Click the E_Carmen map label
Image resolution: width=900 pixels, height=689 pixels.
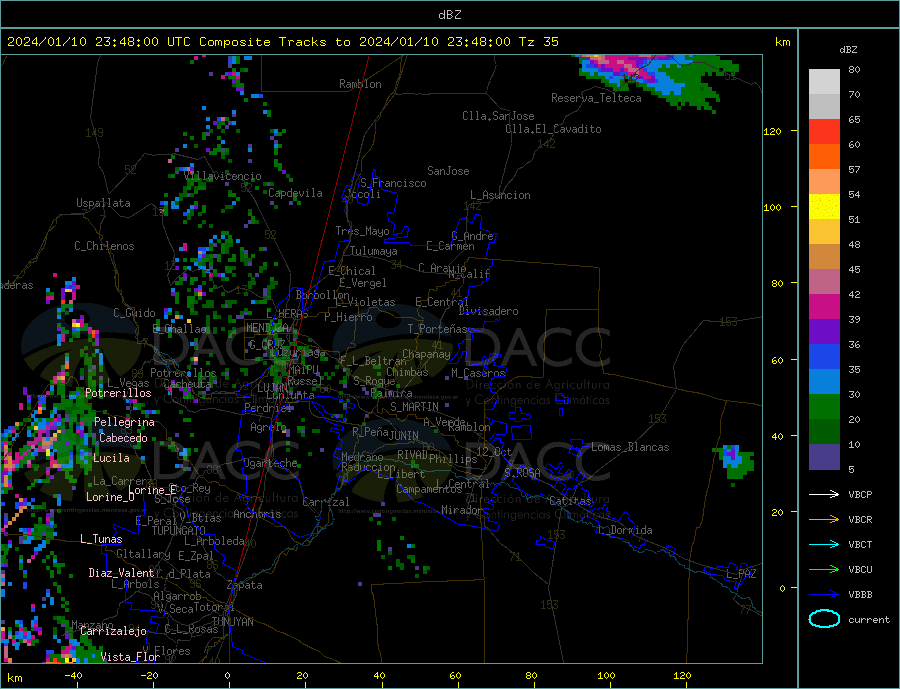[x=450, y=246]
